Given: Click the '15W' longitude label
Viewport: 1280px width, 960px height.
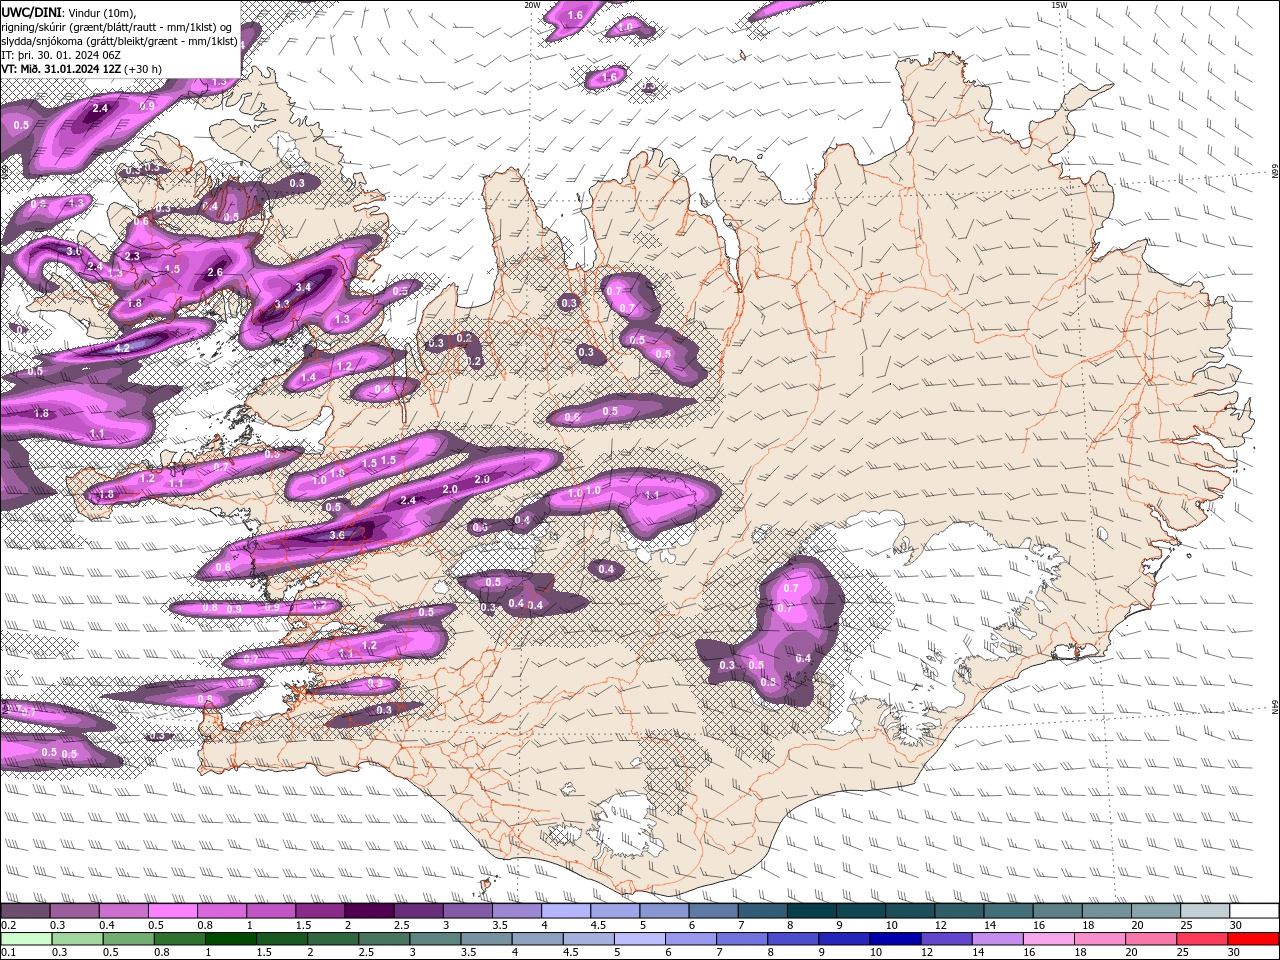Looking at the screenshot, I should point(1058,4).
